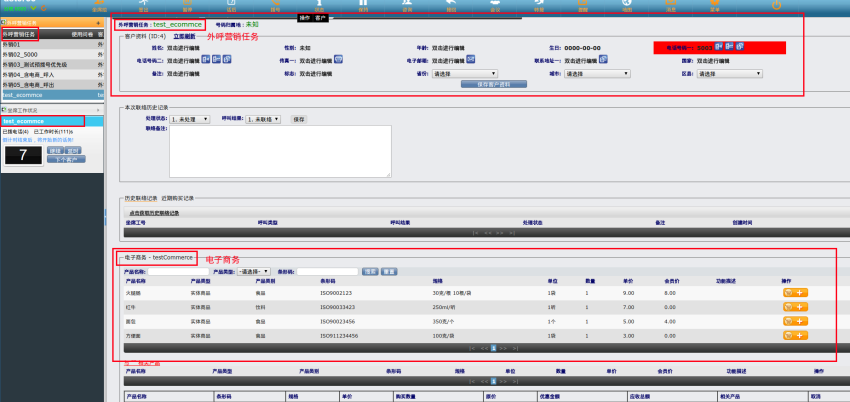Click the 下个客户 next customer button
The height and width of the screenshot is (402, 850).
(x=69, y=159)
